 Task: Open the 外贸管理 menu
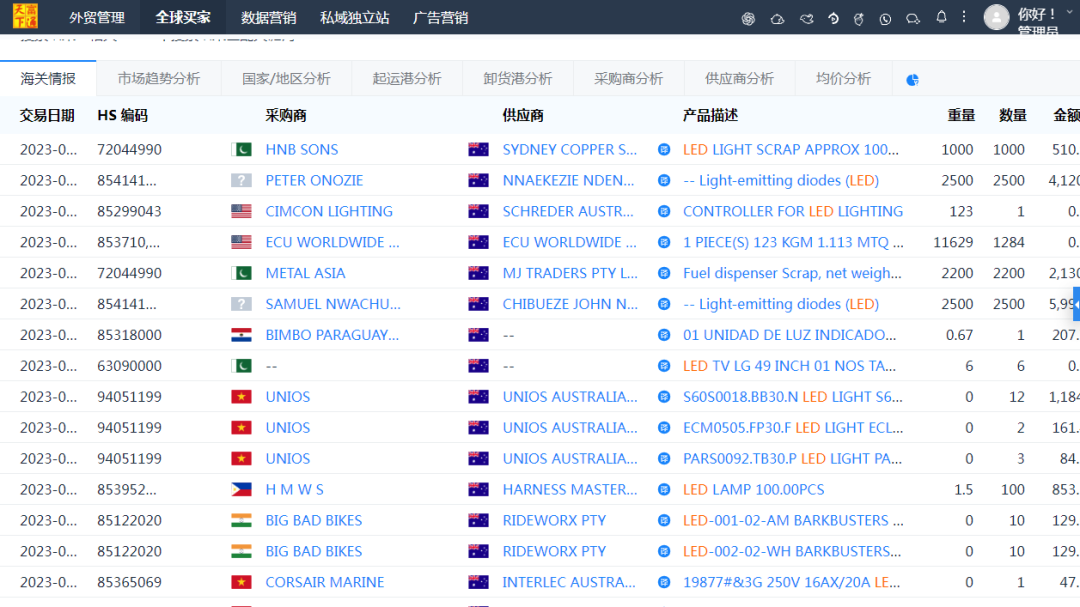coord(96,17)
